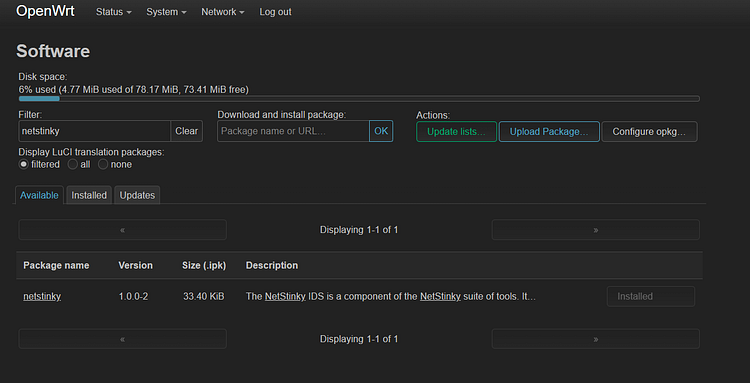
Task: Click the Version column header
Action: [x=136, y=265]
